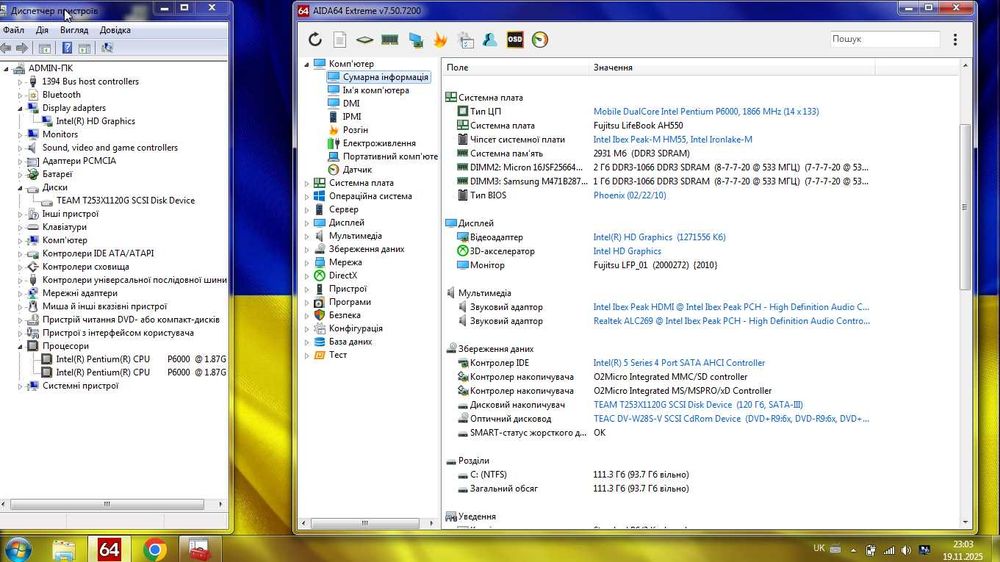This screenshot has height=562, width=1000.
Task: Click the Пошук search field
Action: (x=885, y=39)
